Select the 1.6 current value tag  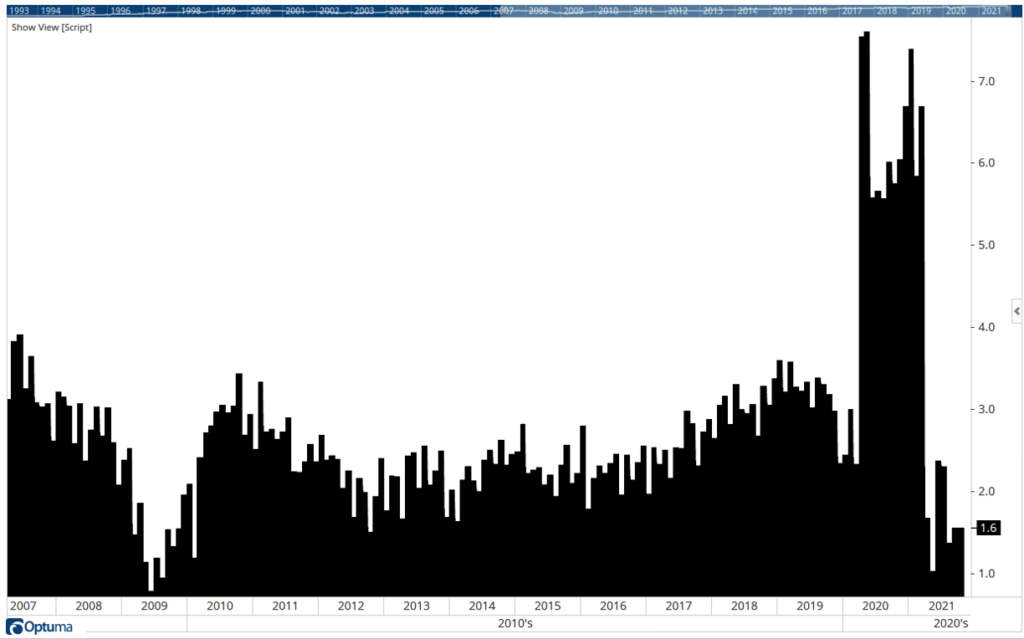tap(988, 528)
